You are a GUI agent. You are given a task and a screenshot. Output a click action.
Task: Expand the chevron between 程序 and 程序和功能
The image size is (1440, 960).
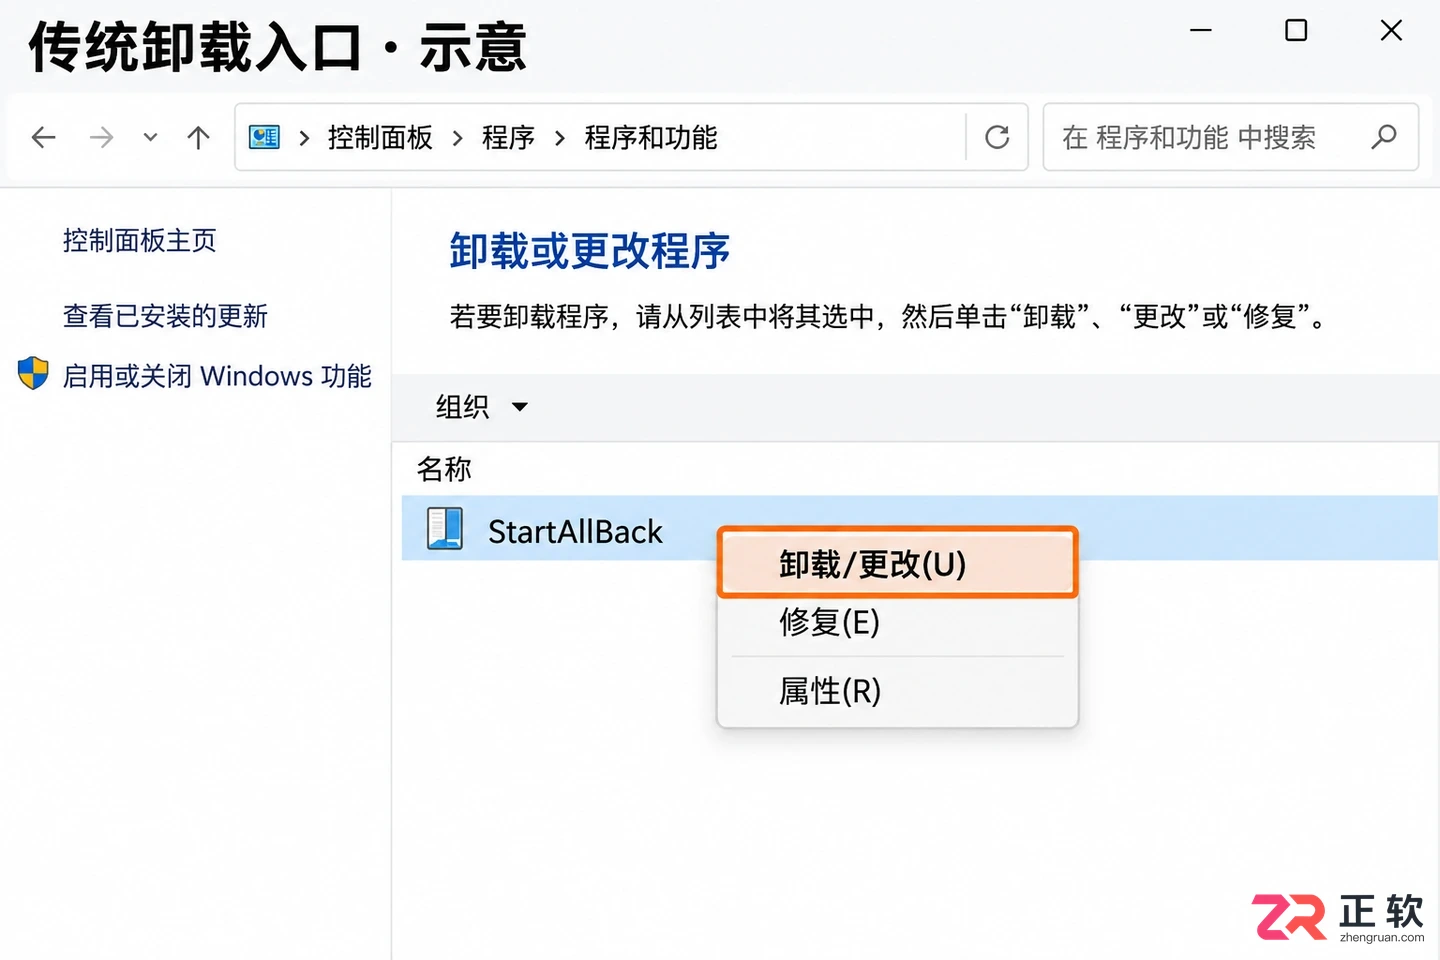tap(560, 138)
